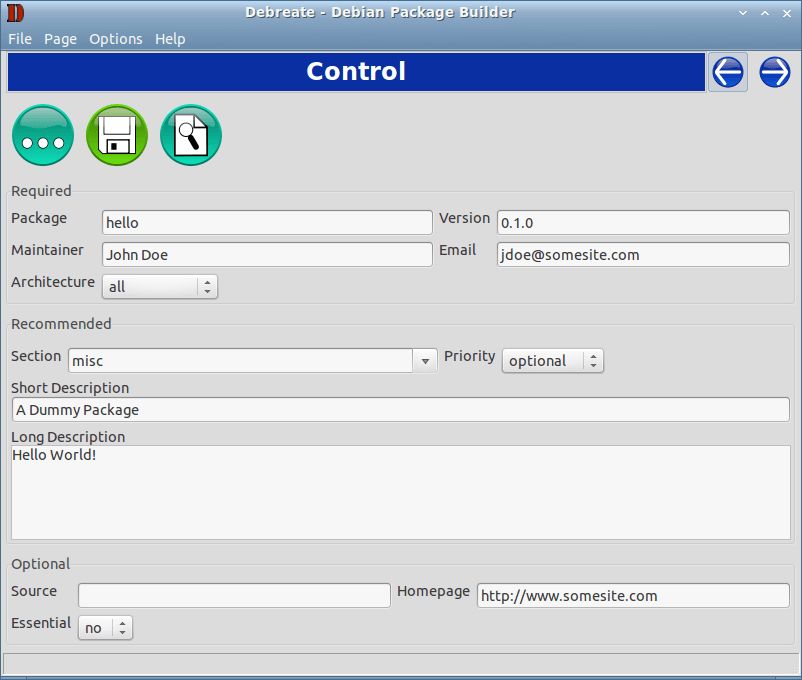The width and height of the screenshot is (802, 680).
Task: Open the Options menu
Action: [115, 39]
